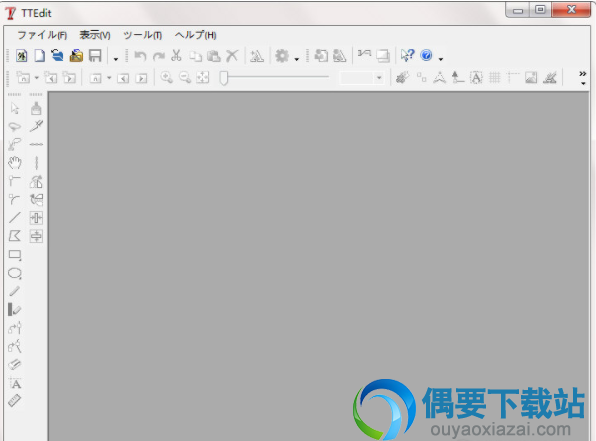Select the hand pan tool
The image size is (596, 441).
click(15, 163)
